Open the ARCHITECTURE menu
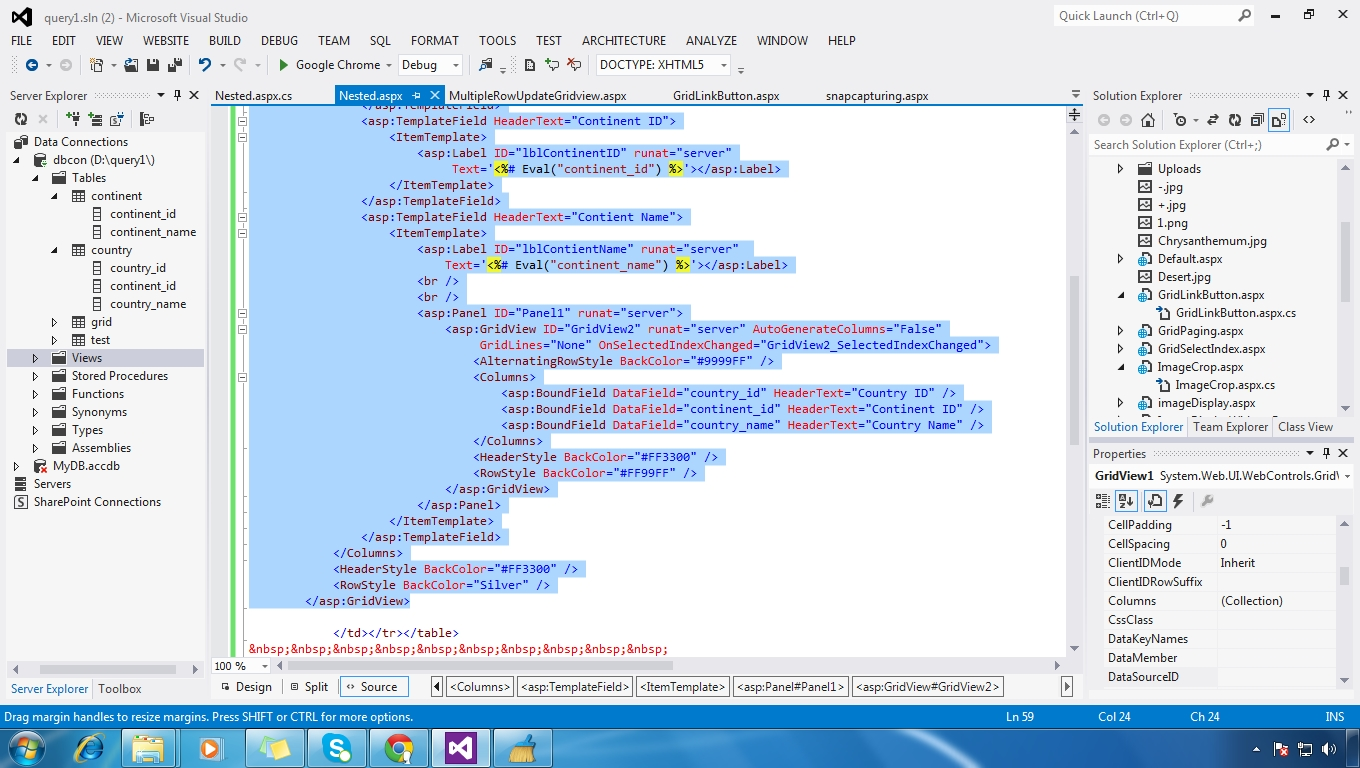This screenshot has width=1360, height=768. point(623,41)
